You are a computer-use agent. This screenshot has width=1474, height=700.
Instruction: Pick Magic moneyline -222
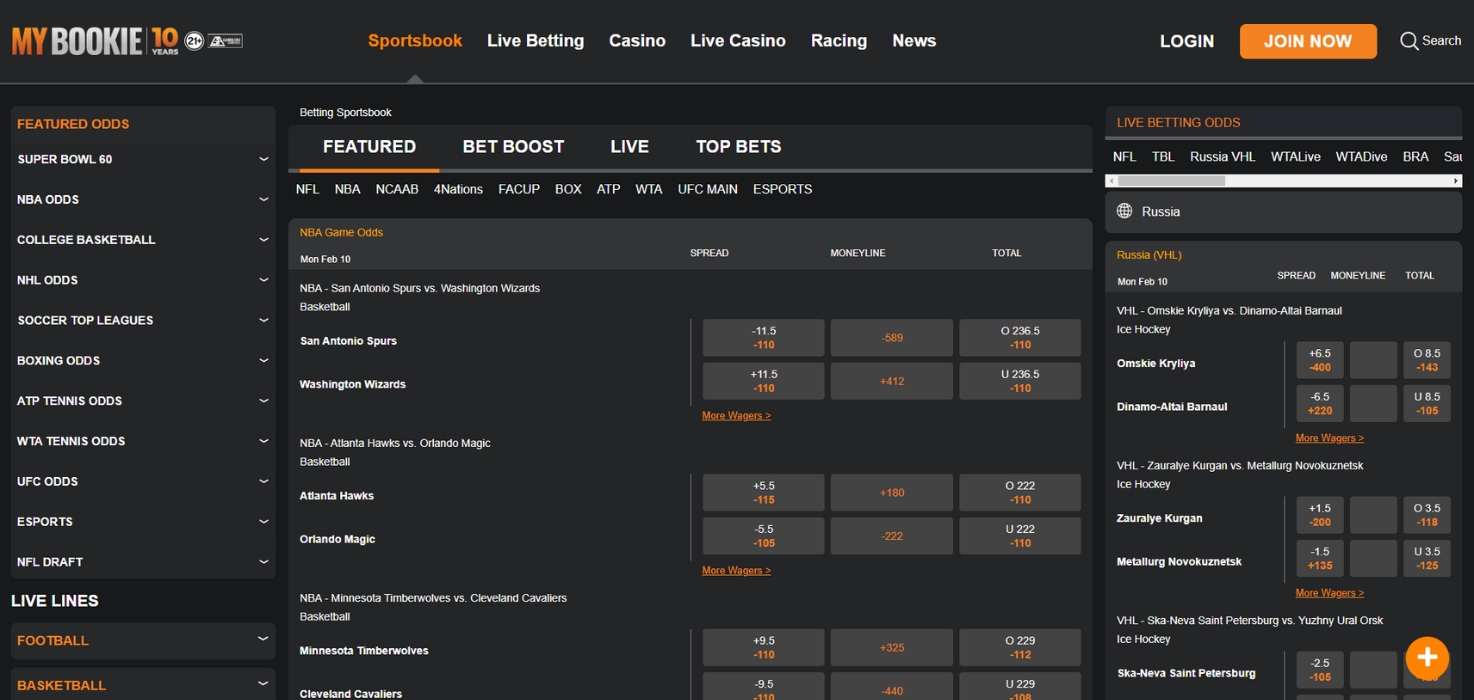click(x=892, y=536)
